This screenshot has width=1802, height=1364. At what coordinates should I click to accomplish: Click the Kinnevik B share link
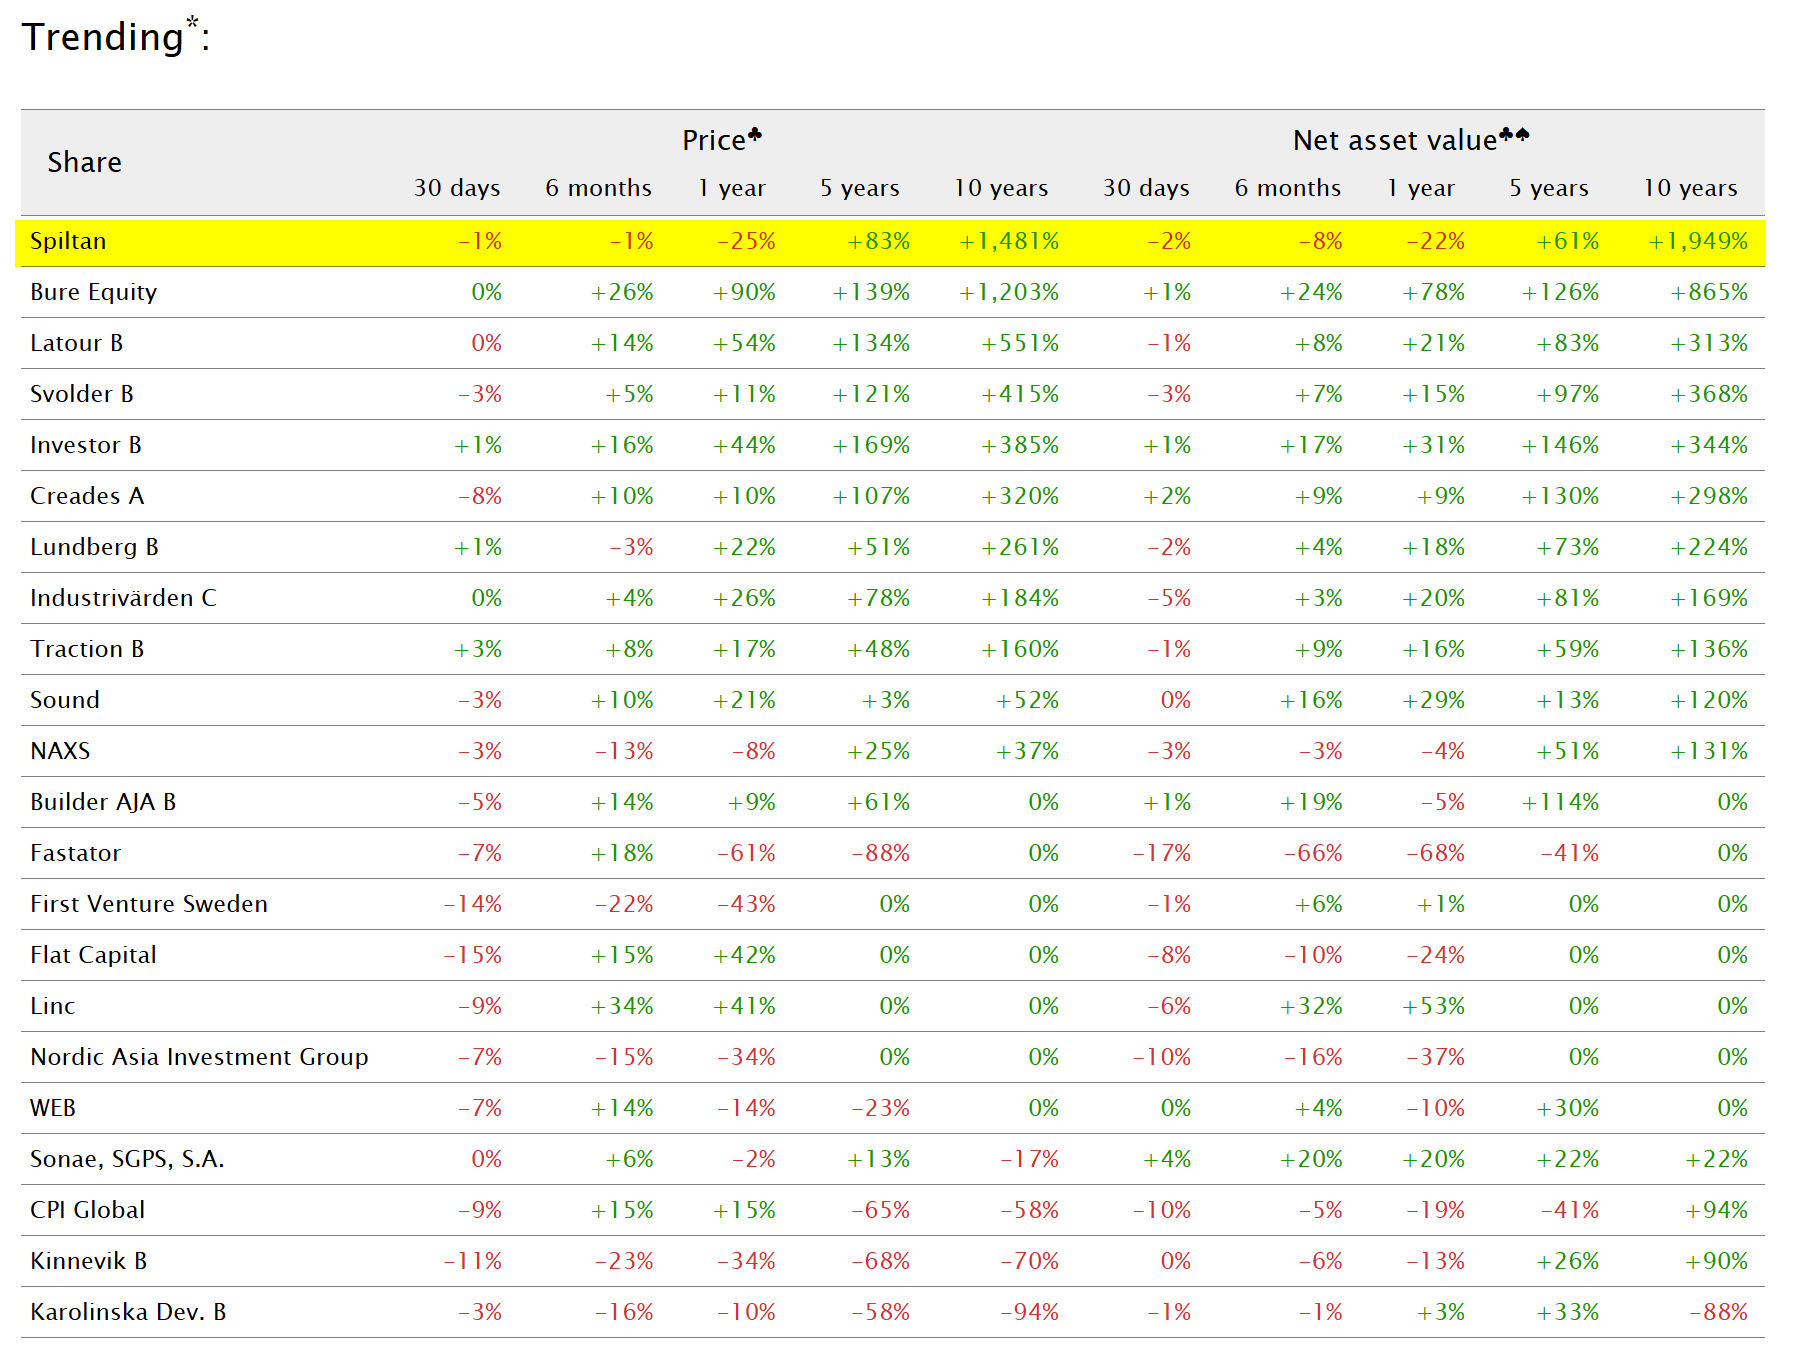point(88,1261)
